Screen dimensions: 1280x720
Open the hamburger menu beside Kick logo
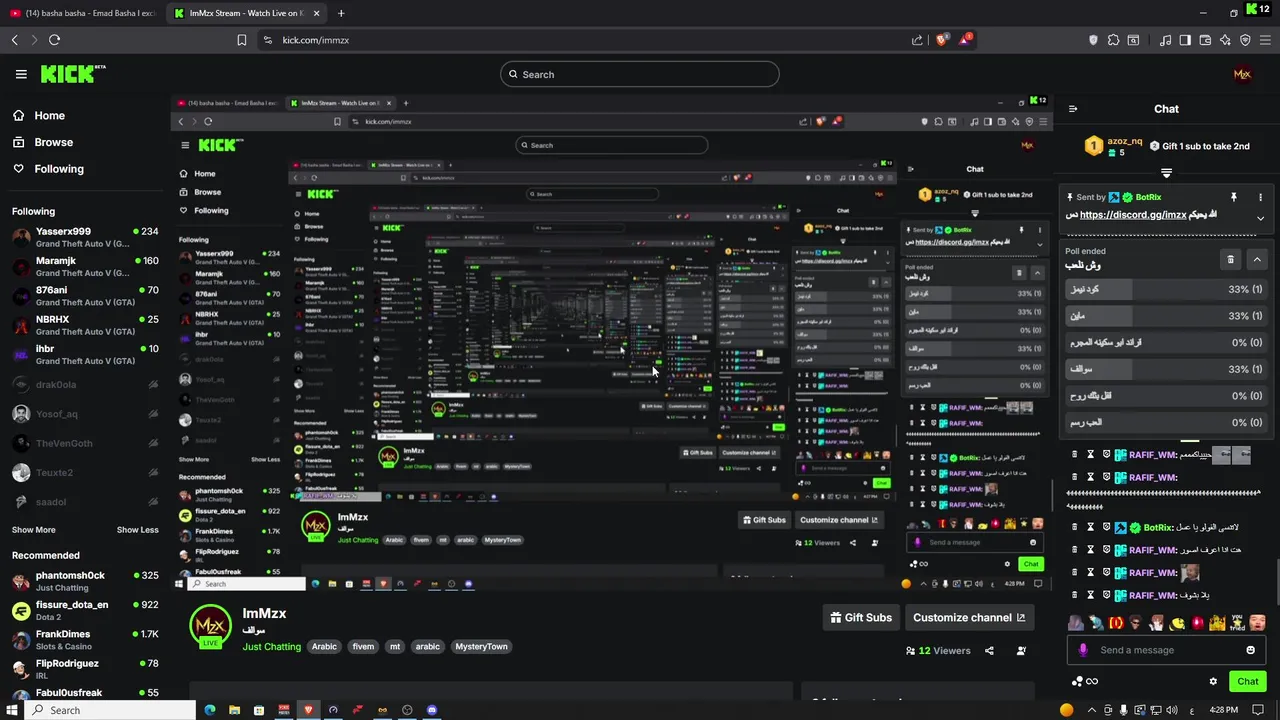21,74
